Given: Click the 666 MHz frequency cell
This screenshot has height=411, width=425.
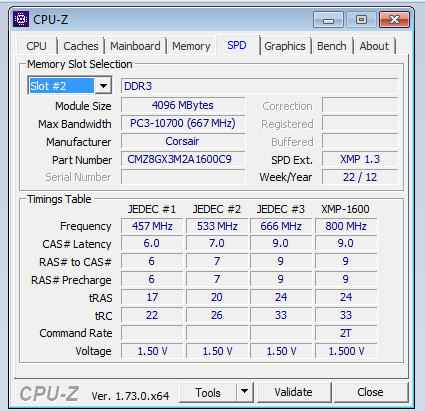Looking at the screenshot, I should click(x=281, y=226).
